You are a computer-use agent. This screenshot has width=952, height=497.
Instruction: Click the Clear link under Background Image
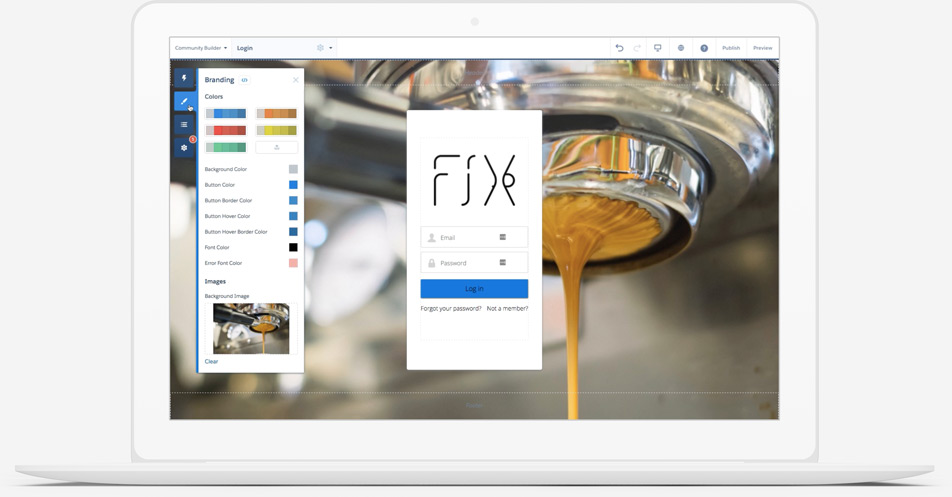(x=211, y=361)
